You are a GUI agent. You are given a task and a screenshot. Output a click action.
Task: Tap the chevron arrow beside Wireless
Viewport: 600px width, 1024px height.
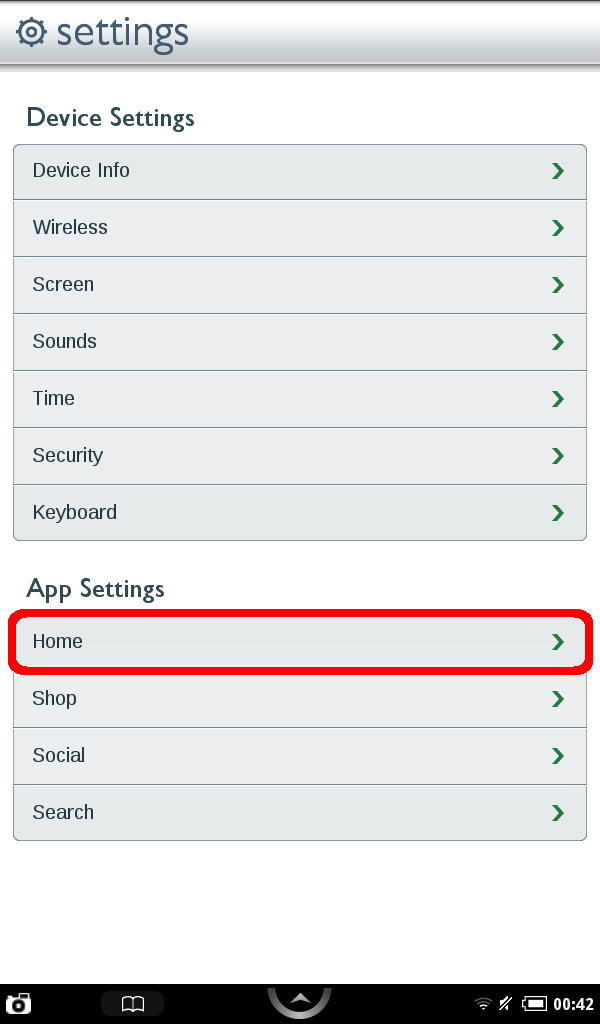click(x=558, y=228)
